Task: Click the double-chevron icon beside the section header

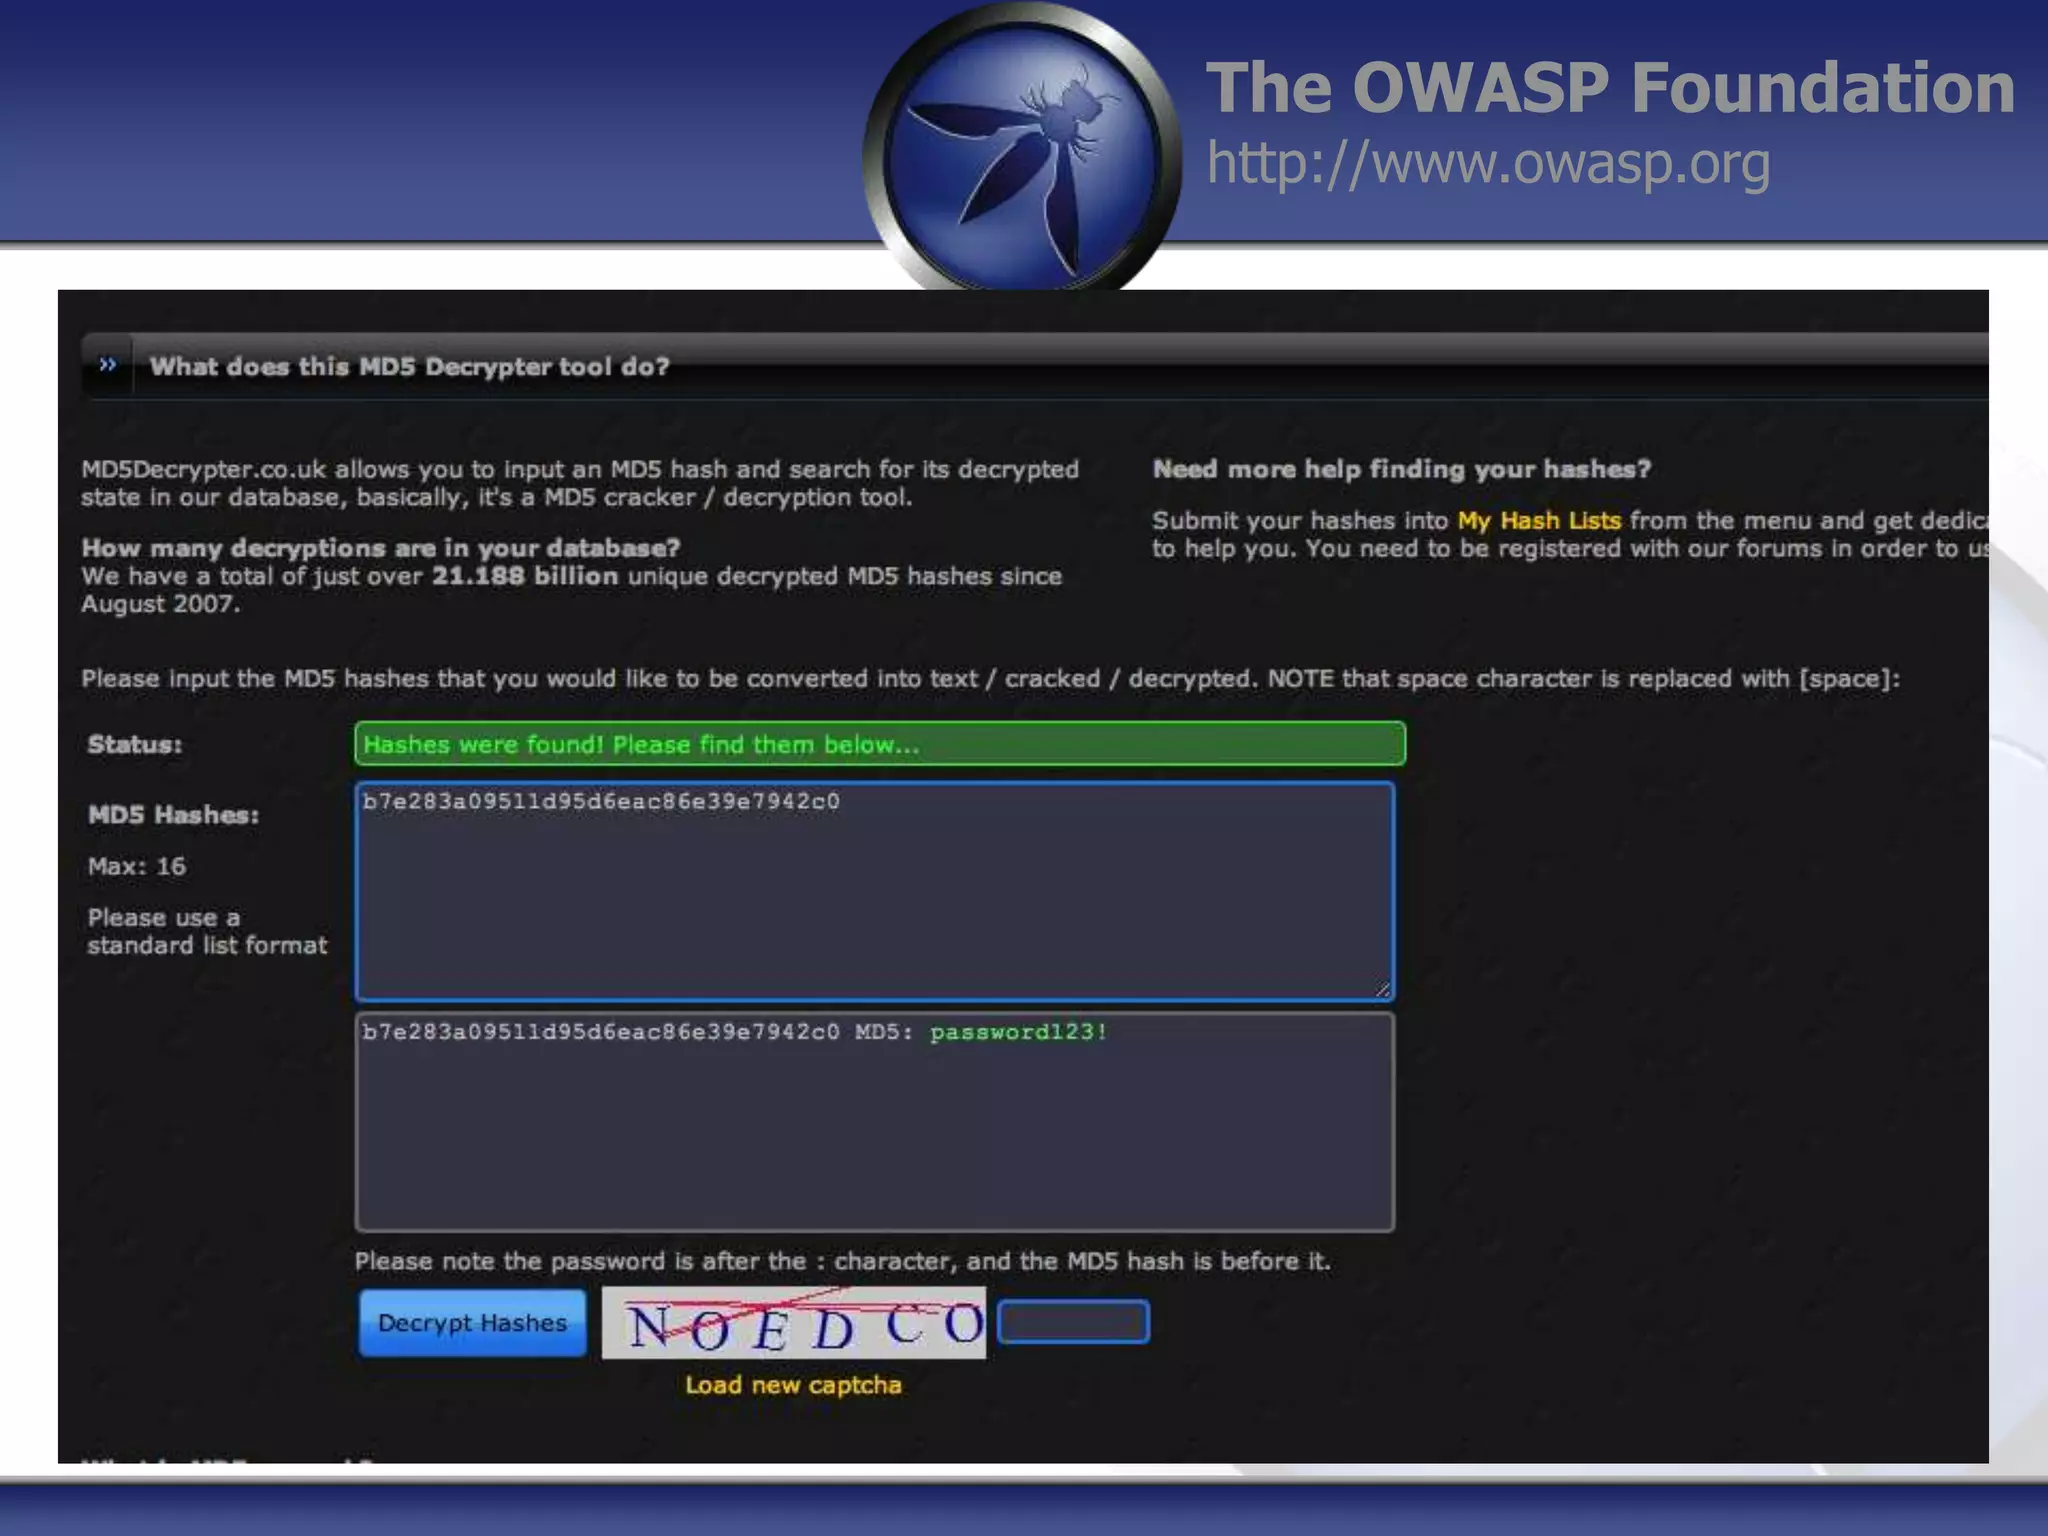Action: pyautogui.click(x=108, y=365)
